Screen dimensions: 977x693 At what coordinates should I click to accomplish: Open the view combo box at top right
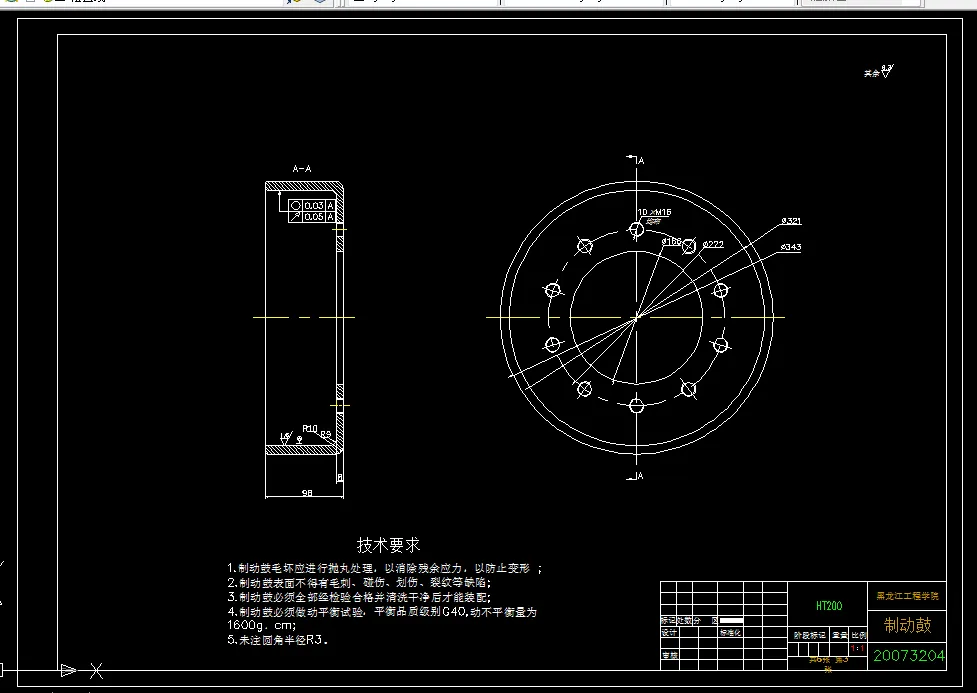coord(860,3)
